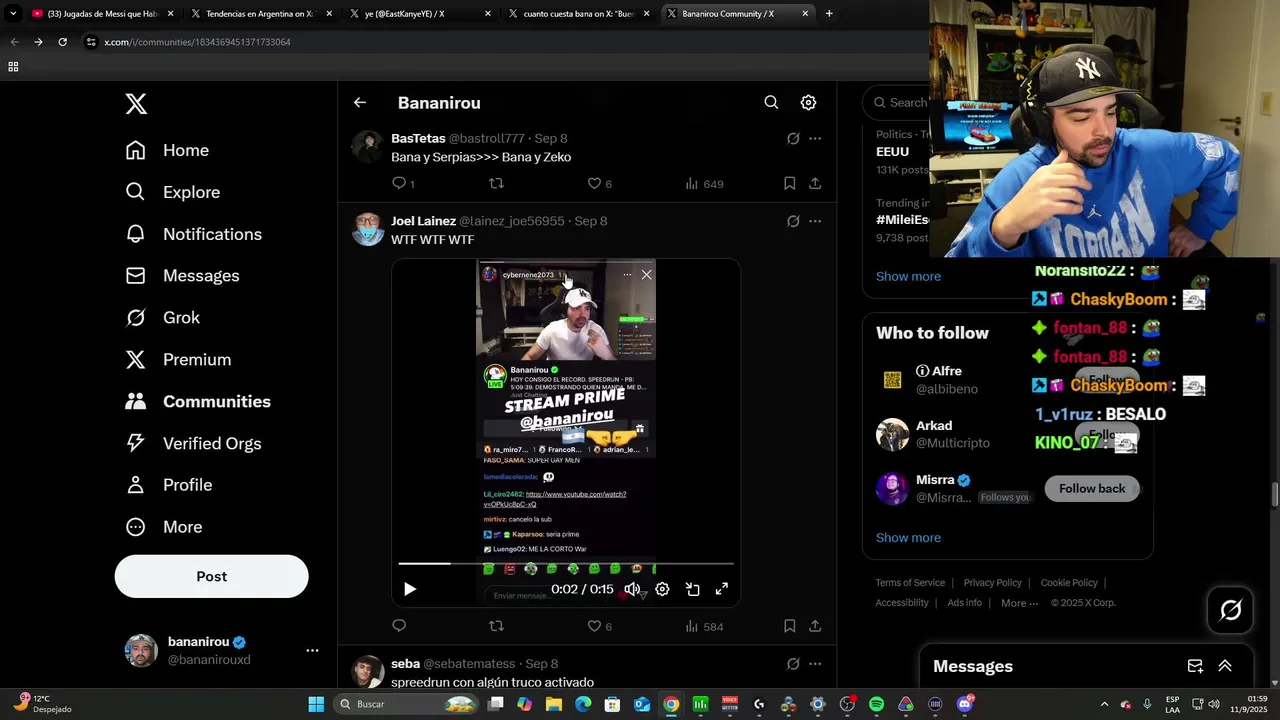Open more options on Joel Lainez post

(815, 221)
